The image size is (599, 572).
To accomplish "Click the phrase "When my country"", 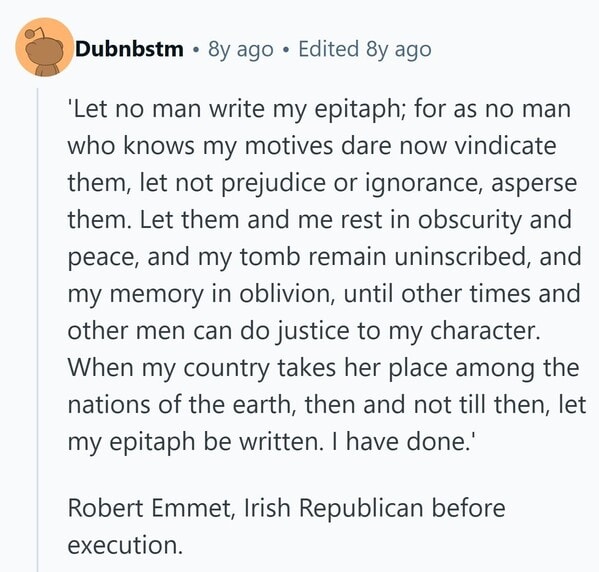I will [x=169, y=368].
